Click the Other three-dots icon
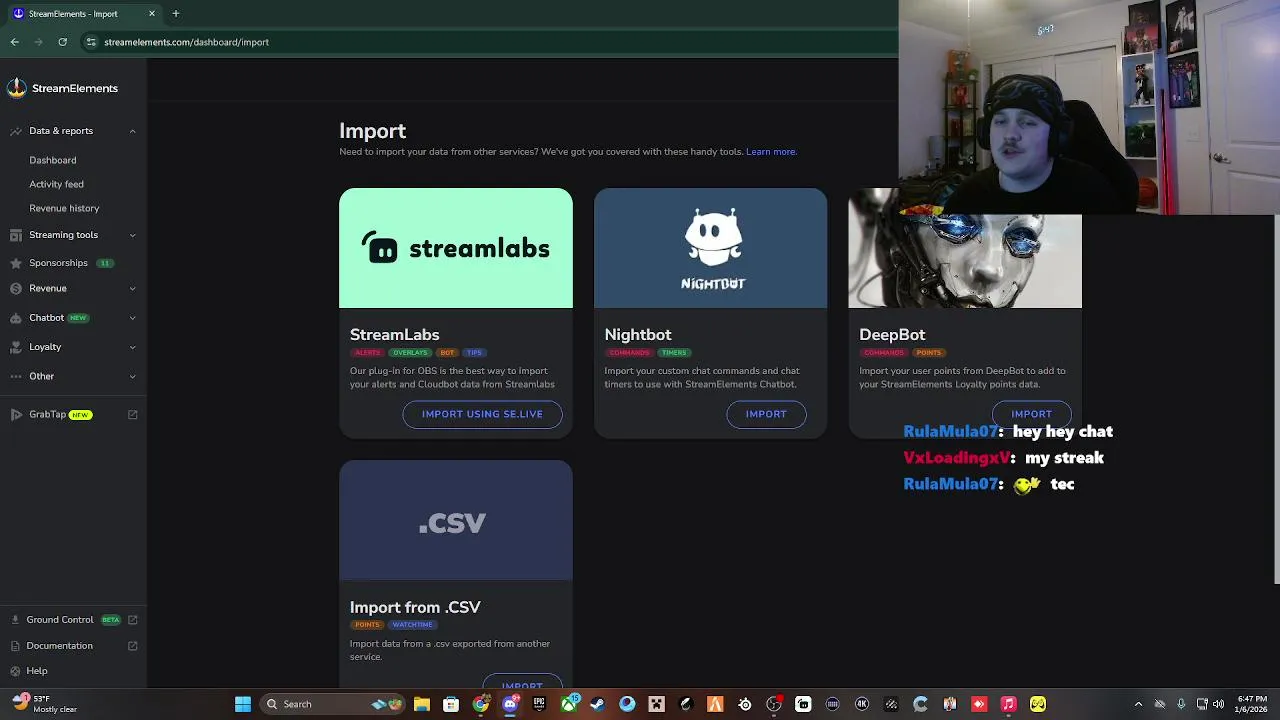1280x720 pixels. pyautogui.click(x=16, y=376)
